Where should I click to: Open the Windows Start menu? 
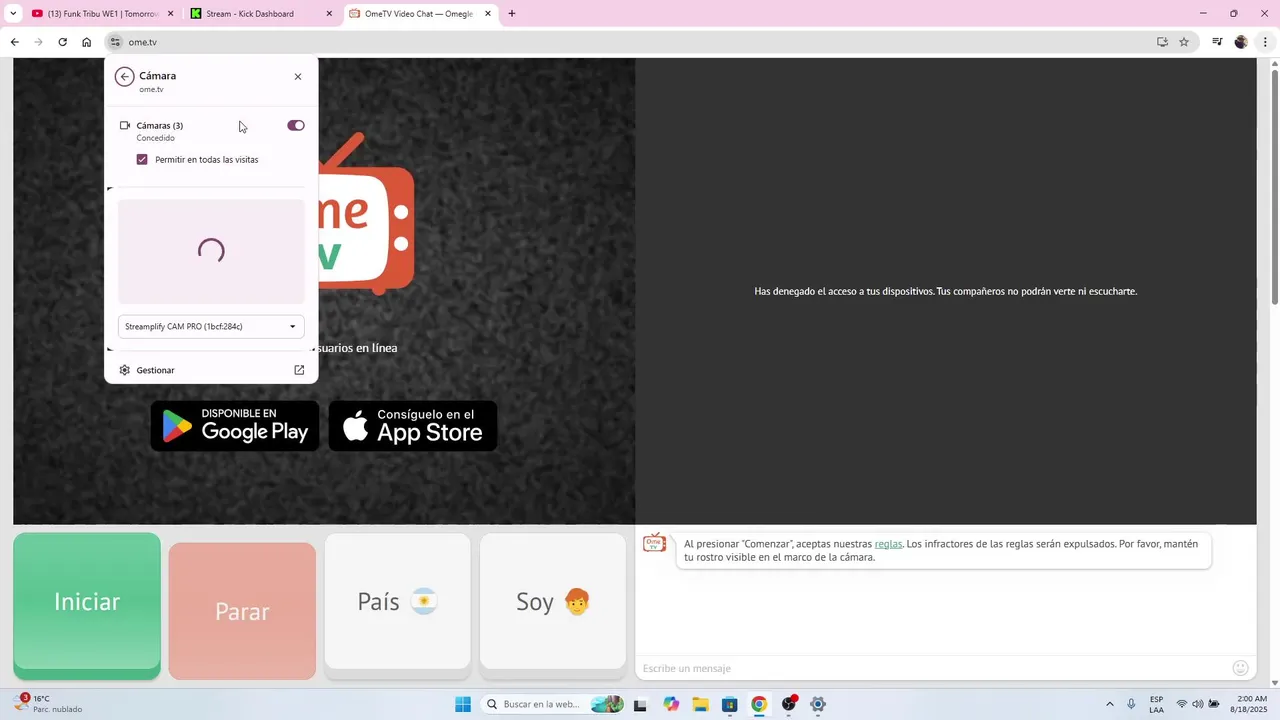coord(463,704)
